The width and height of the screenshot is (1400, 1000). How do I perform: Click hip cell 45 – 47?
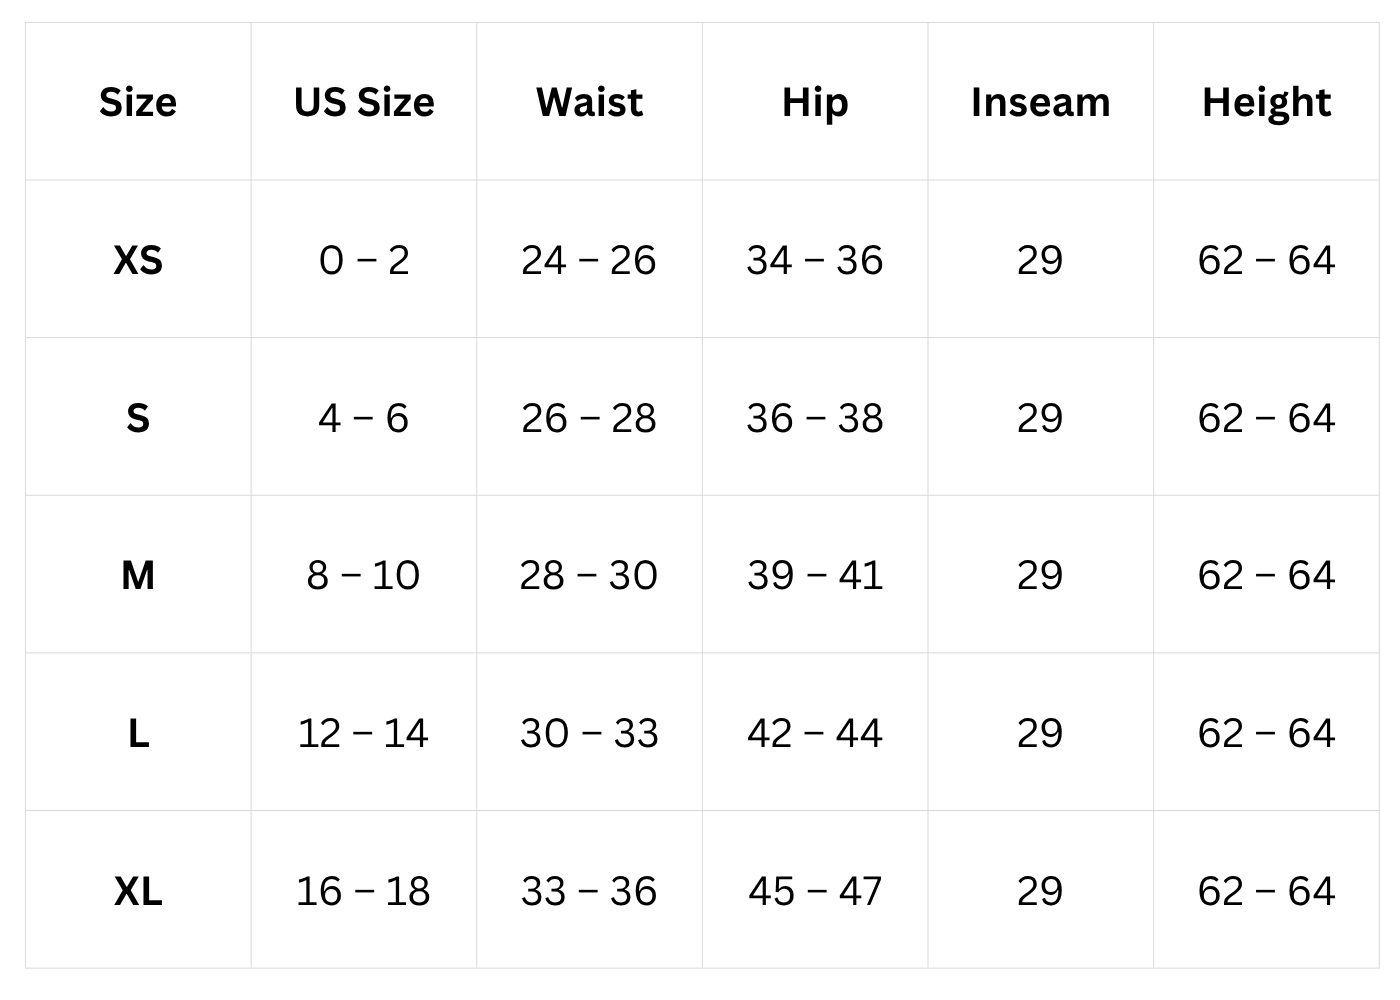click(815, 891)
